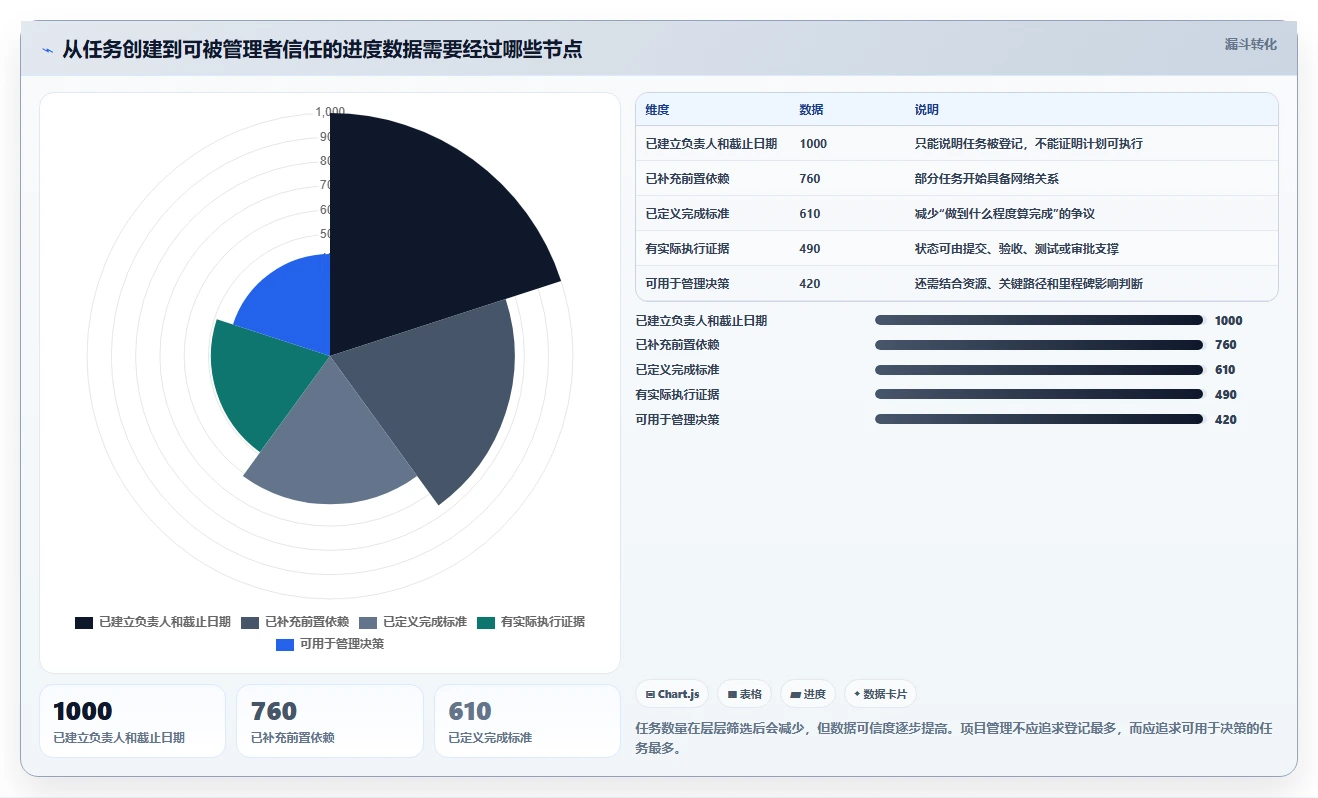
Task: Click the lightning icon beside the title
Action: [47, 50]
